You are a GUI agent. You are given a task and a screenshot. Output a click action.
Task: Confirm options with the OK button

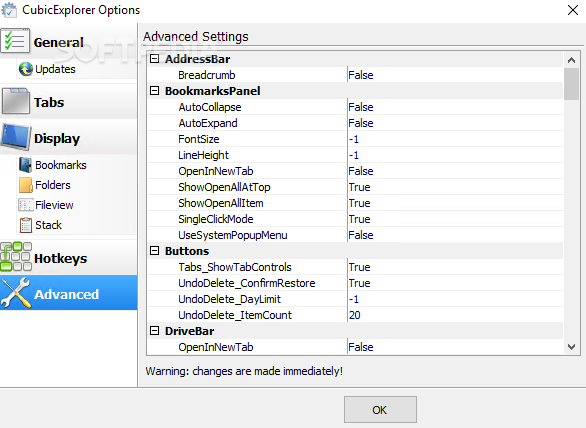(380, 410)
